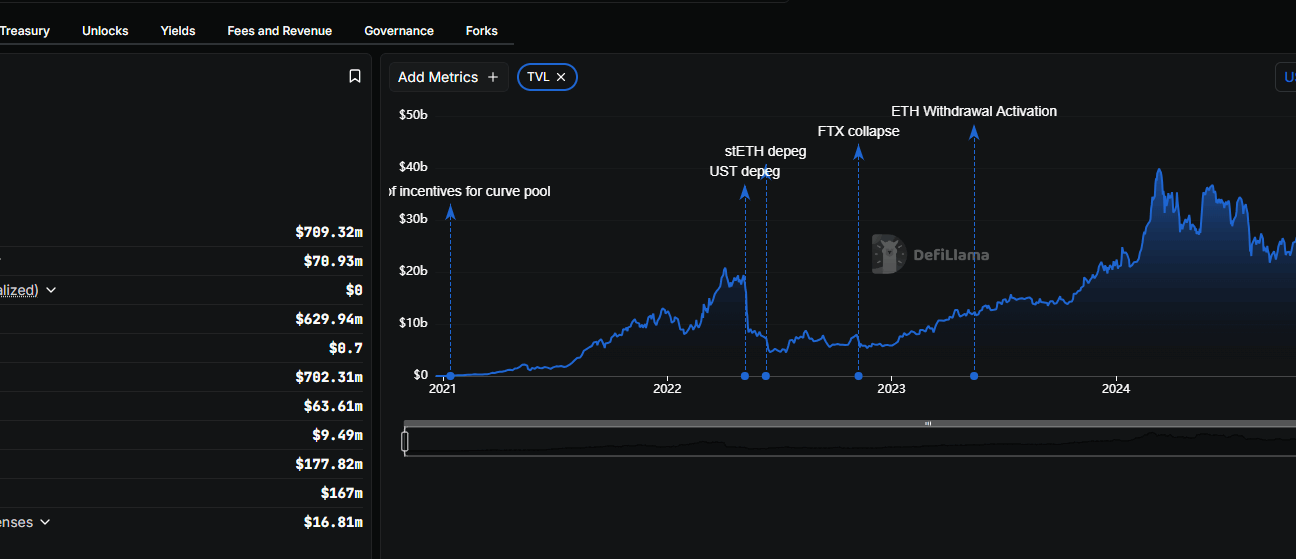1296x559 pixels.
Task: Open the Add Metrics dropdown
Action: click(x=448, y=77)
